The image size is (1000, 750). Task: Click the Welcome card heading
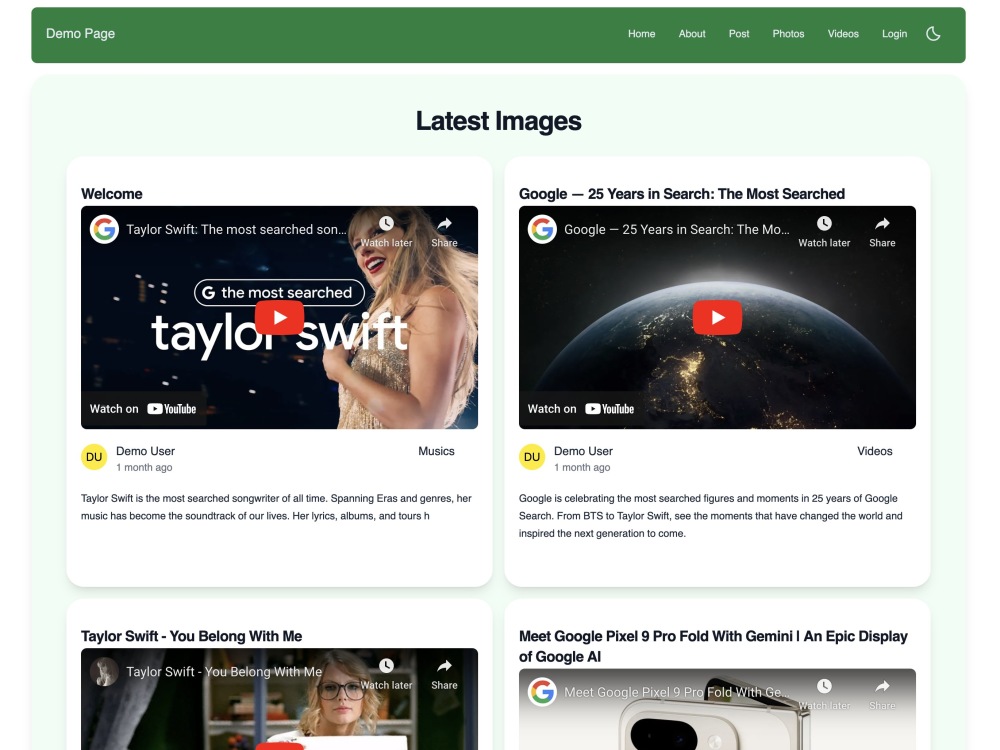click(x=112, y=194)
